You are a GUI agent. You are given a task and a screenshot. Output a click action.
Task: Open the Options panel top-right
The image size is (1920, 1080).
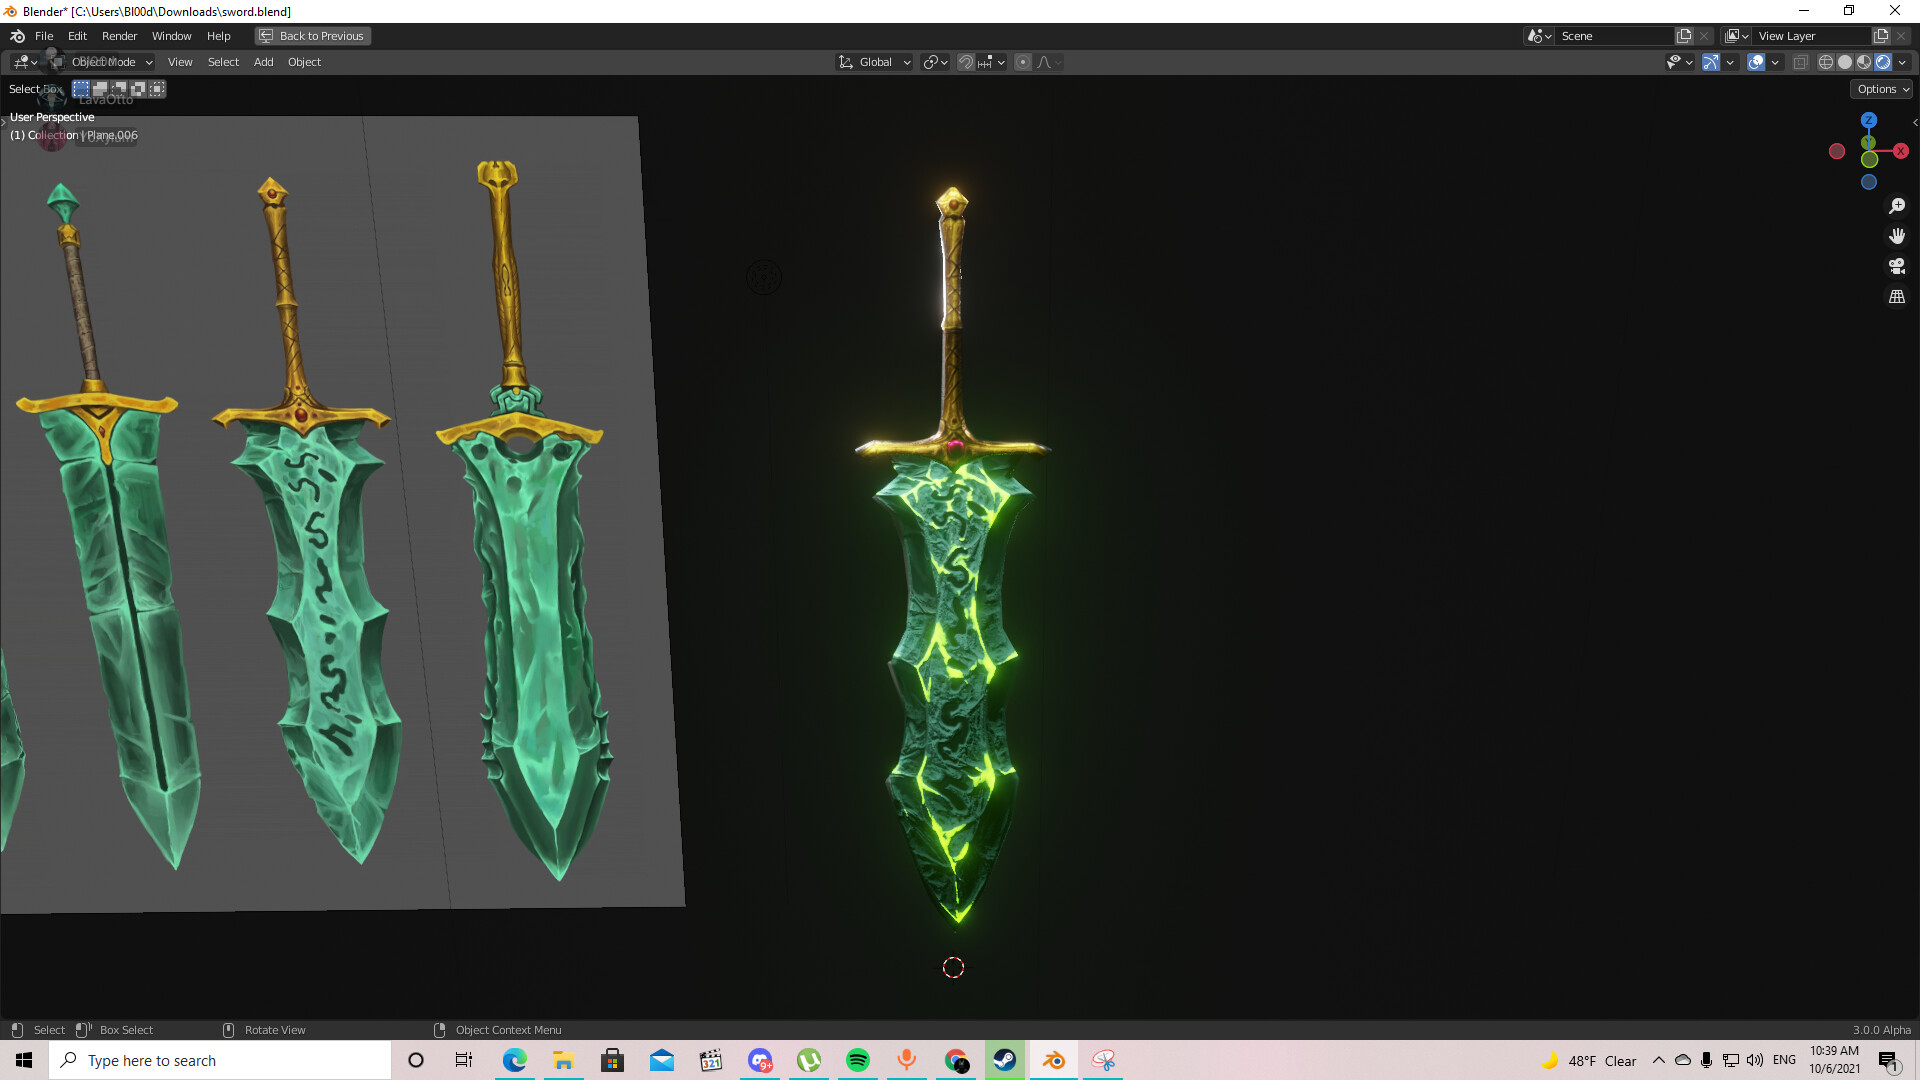1879,88
